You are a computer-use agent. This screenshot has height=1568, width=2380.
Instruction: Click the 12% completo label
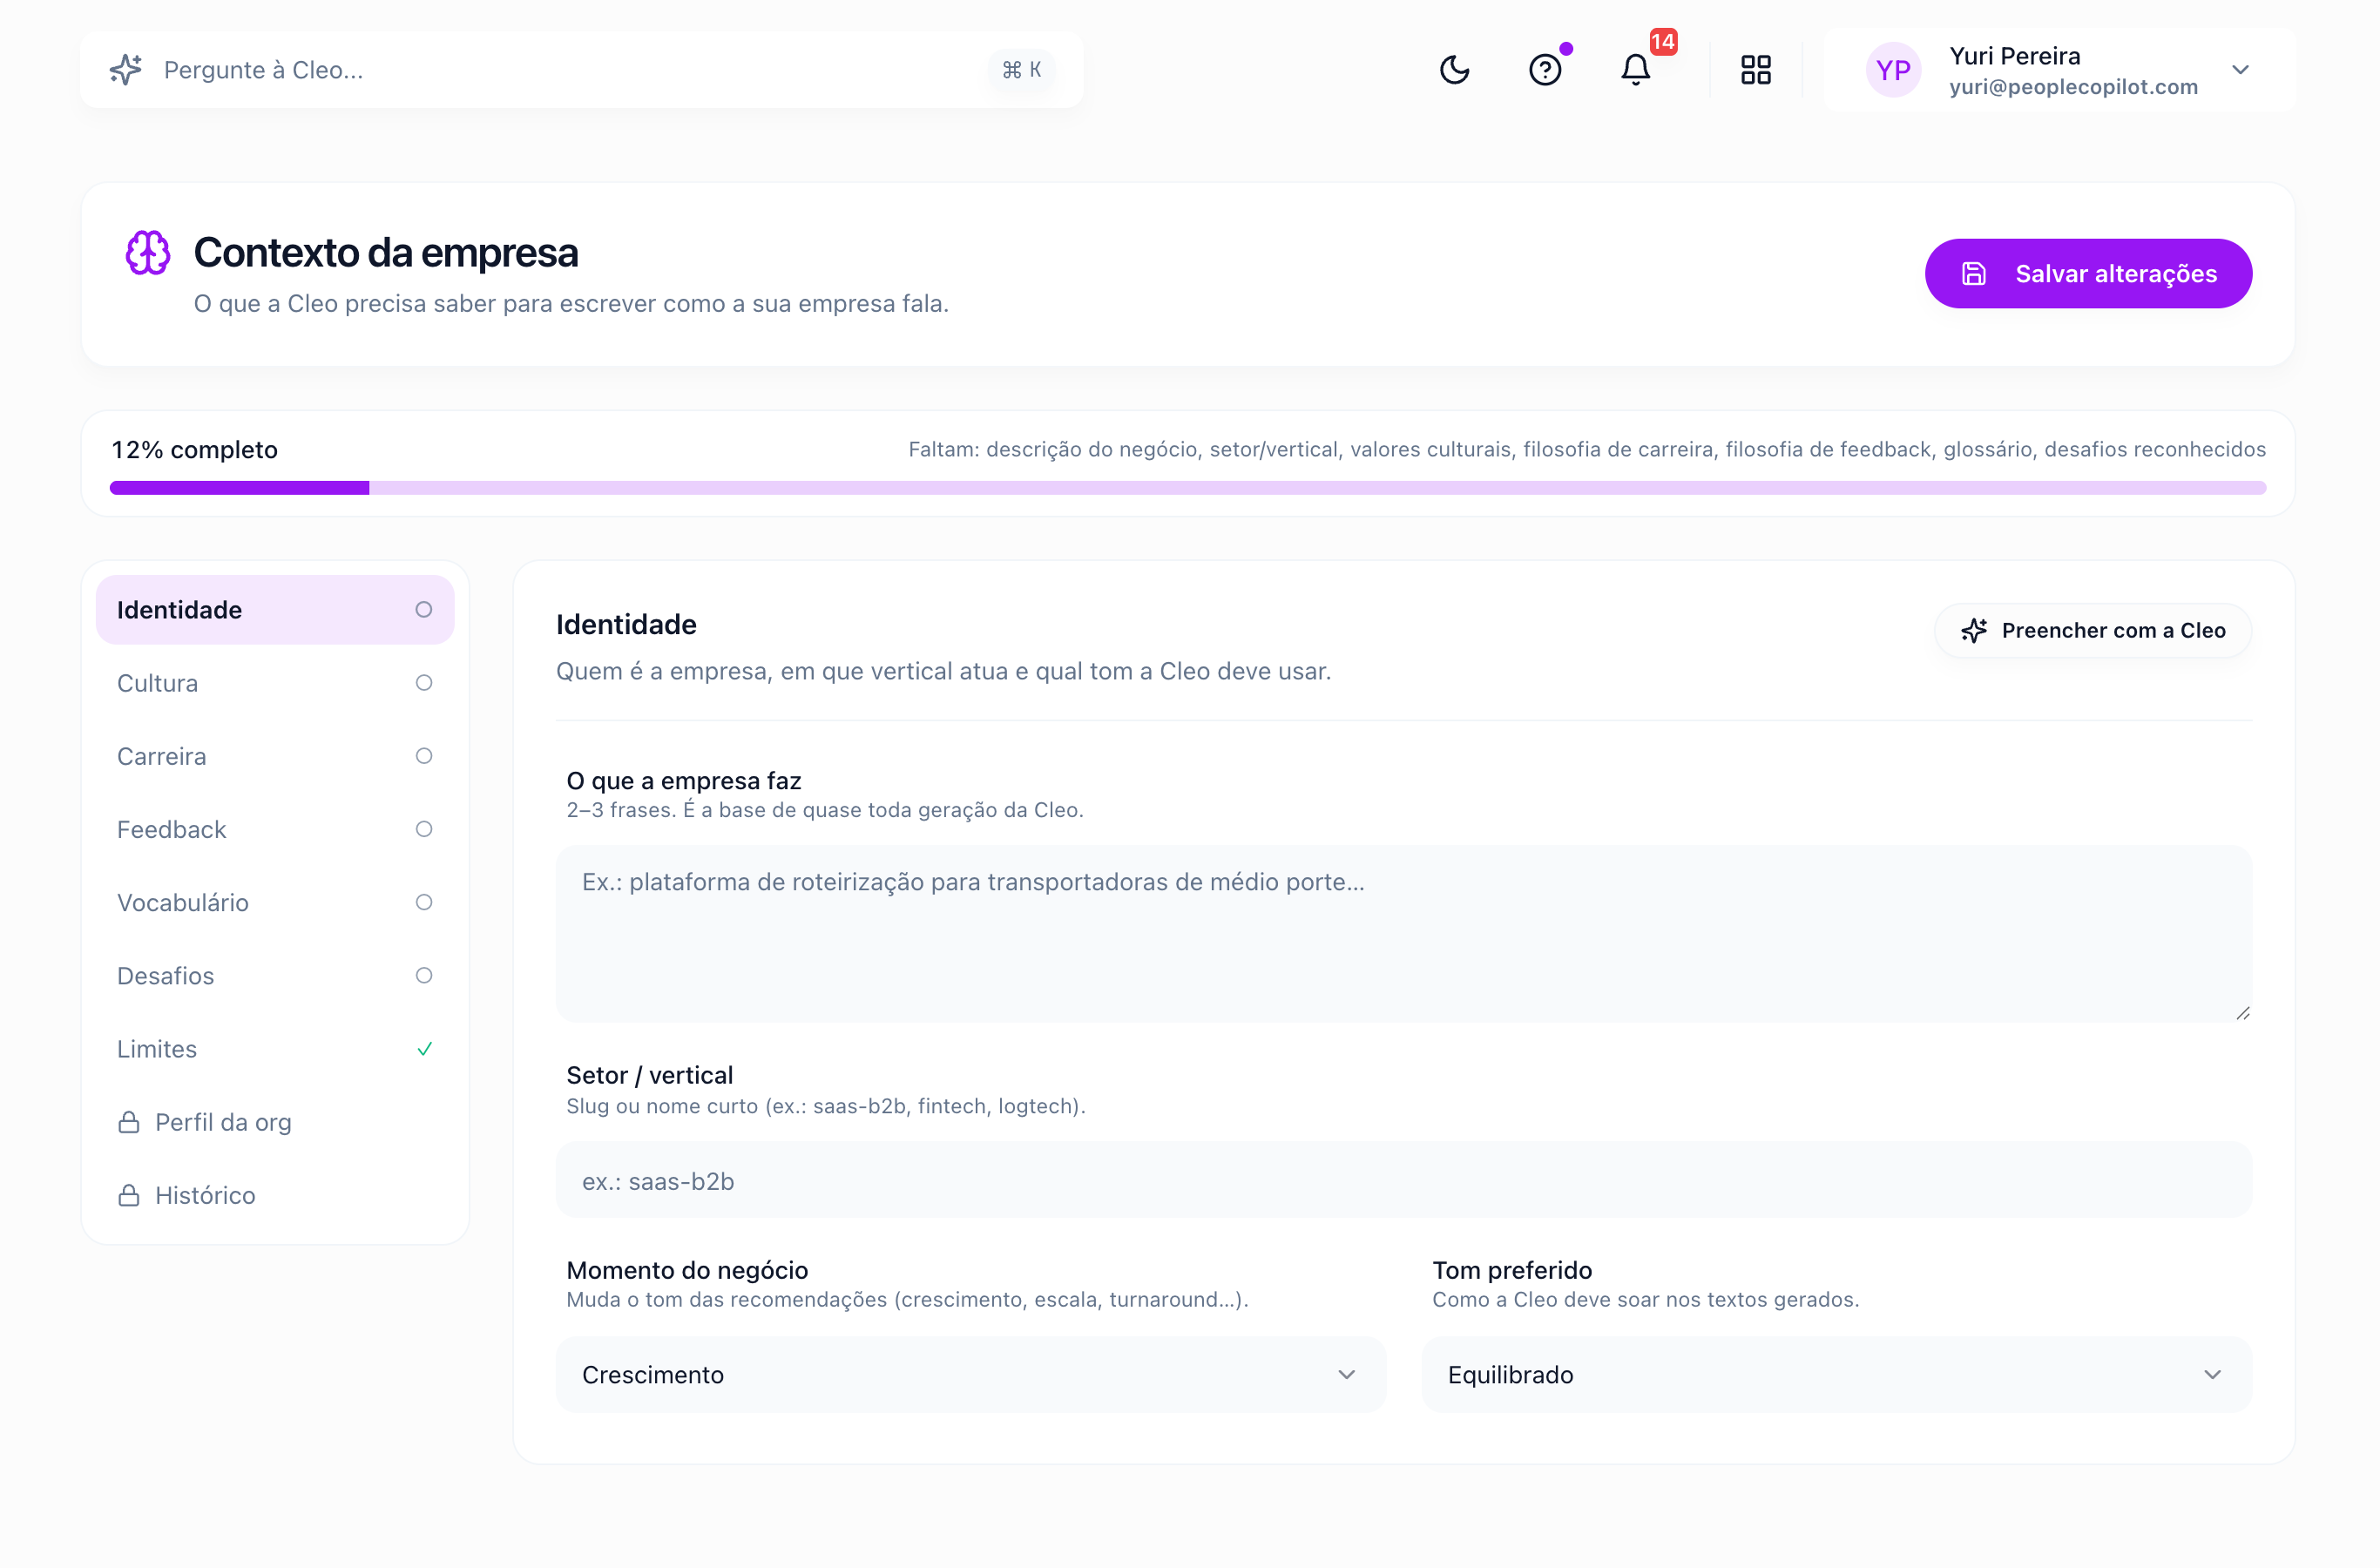195,450
